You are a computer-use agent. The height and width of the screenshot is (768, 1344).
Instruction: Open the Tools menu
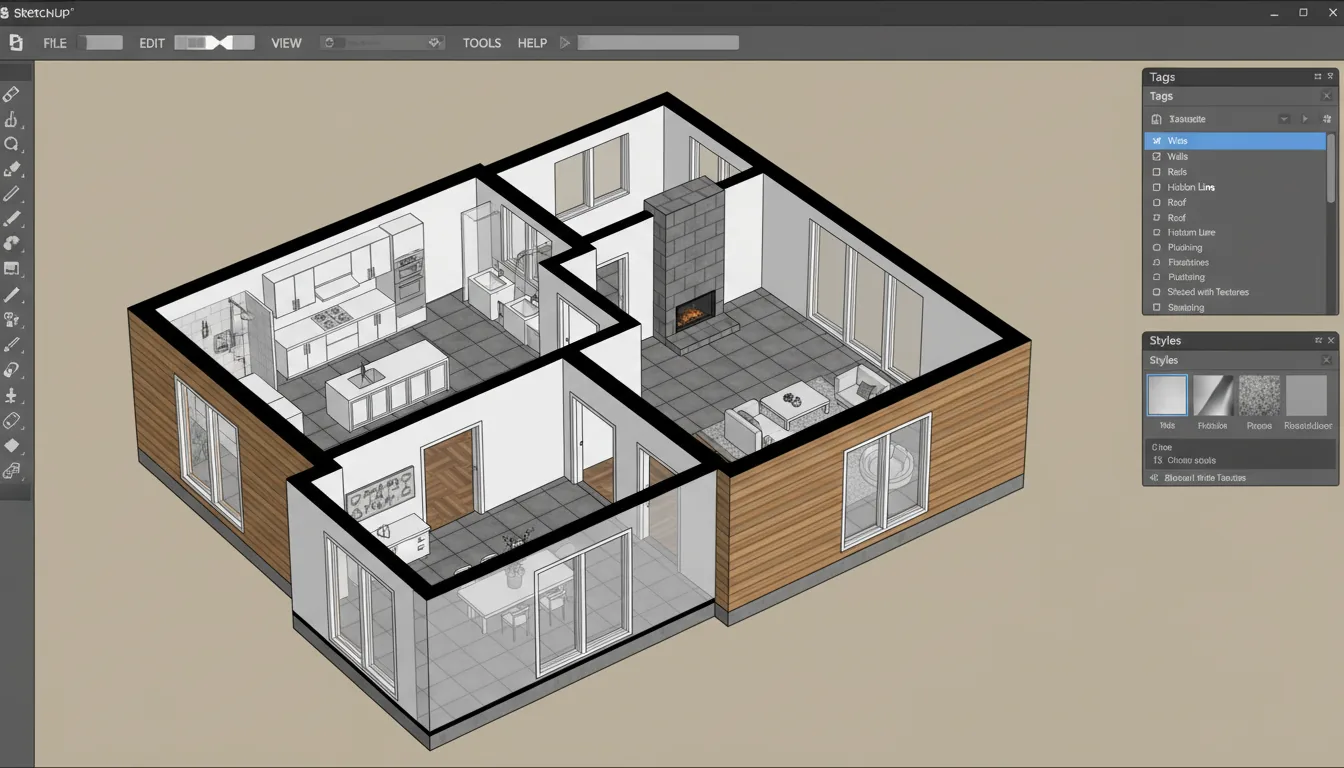pyautogui.click(x=481, y=43)
